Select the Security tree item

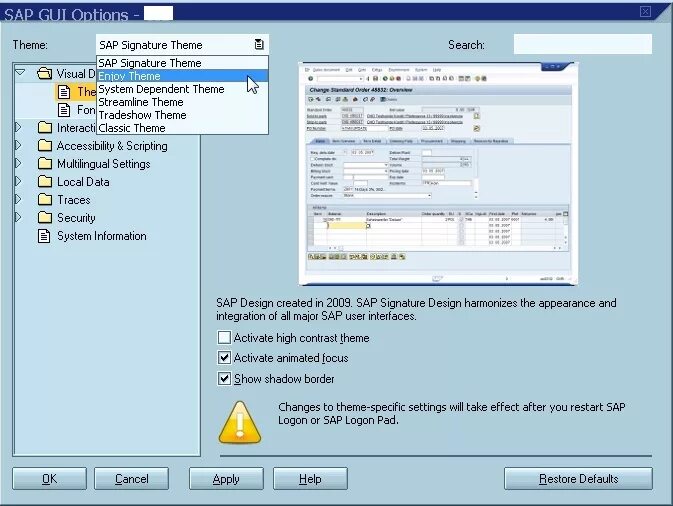(x=76, y=218)
